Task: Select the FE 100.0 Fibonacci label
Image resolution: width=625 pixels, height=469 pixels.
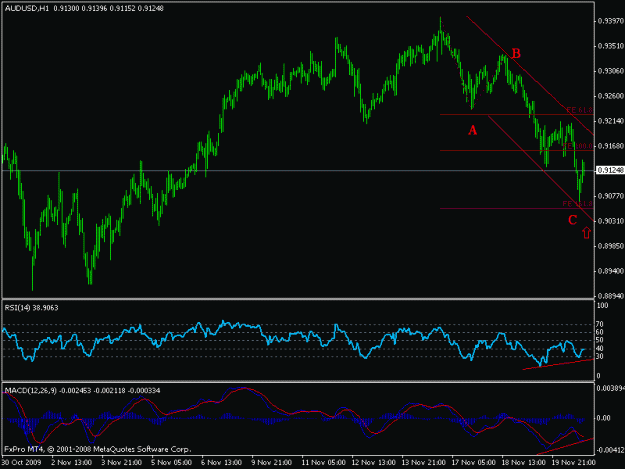Action: (x=578, y=146)
